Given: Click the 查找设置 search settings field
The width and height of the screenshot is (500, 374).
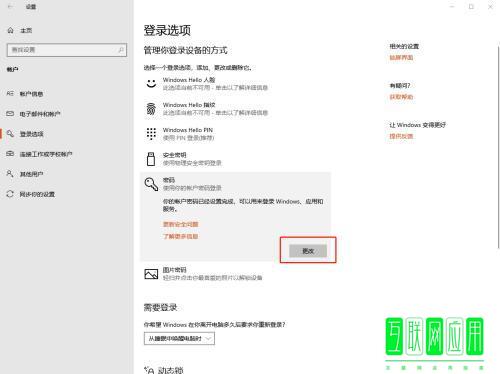Looking at the screenshot, I should tap(67, 50).
